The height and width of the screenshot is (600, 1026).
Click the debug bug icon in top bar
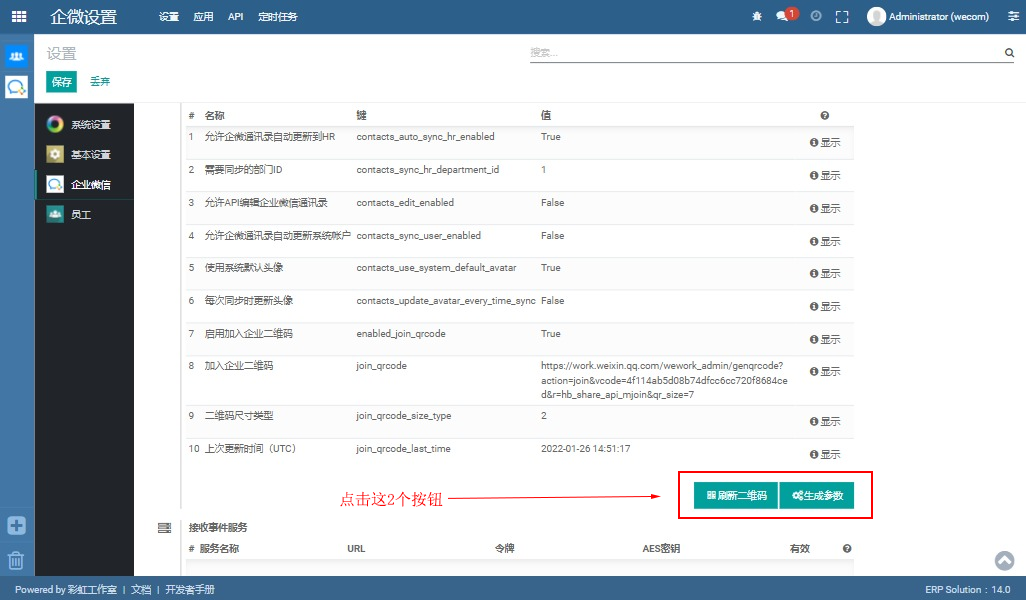tap(757, 16)
